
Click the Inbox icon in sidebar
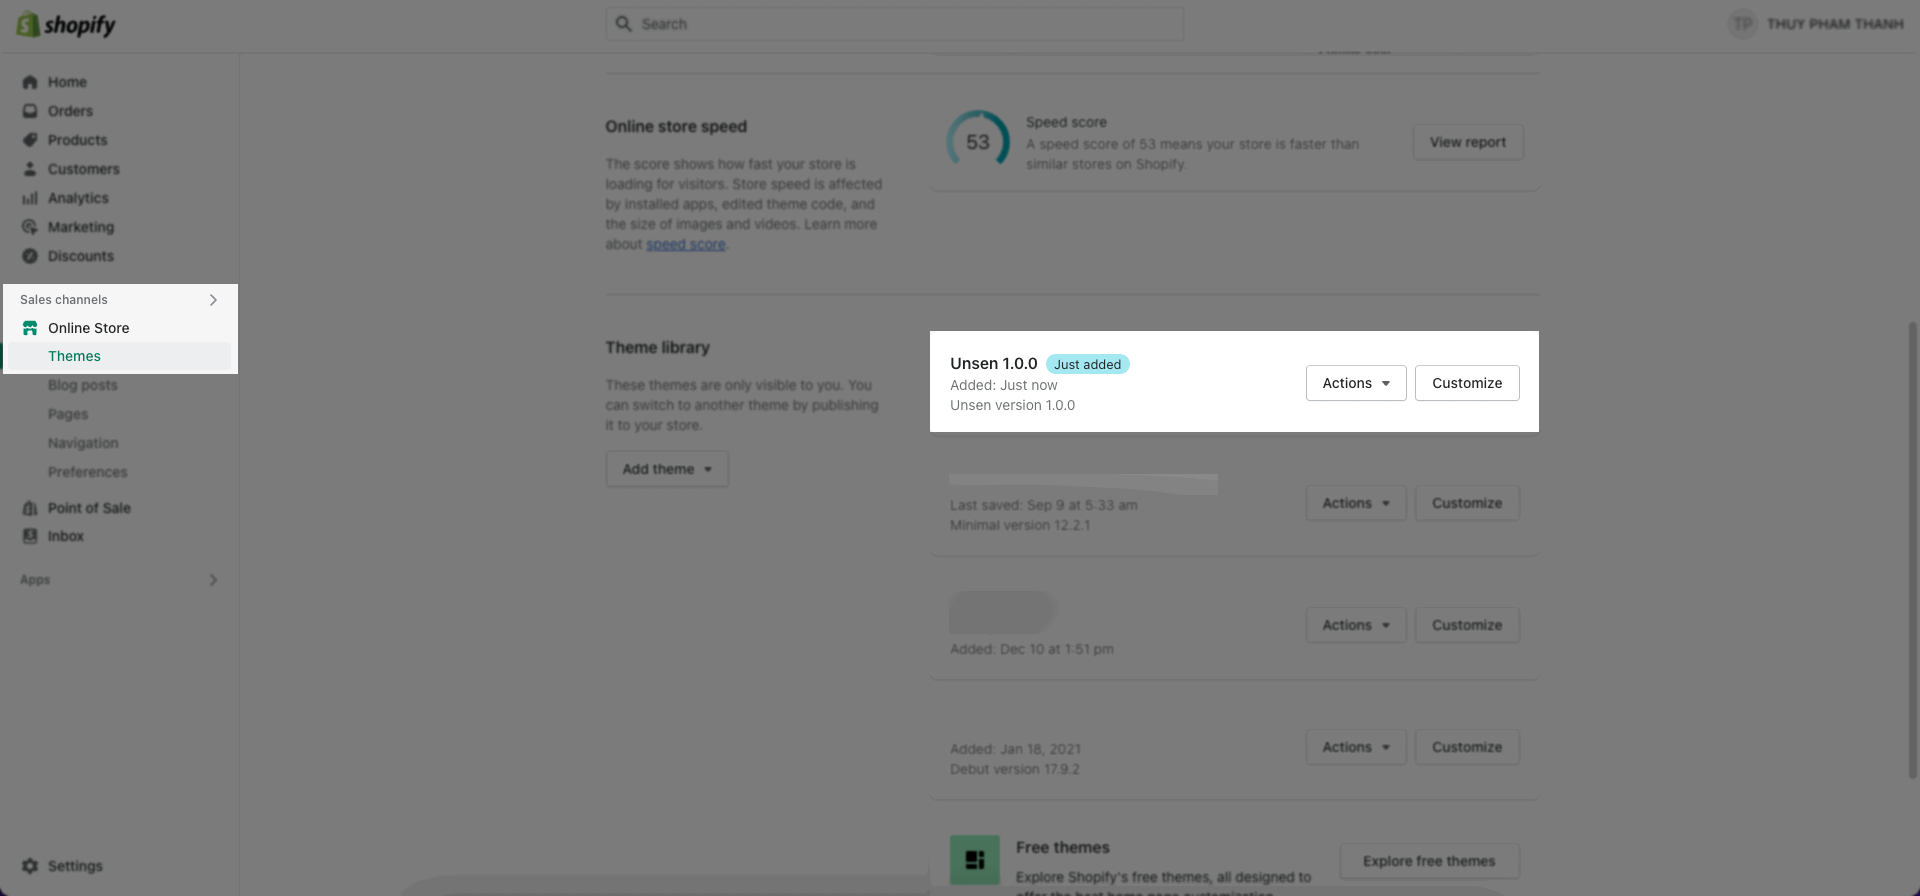pos(30,536)
